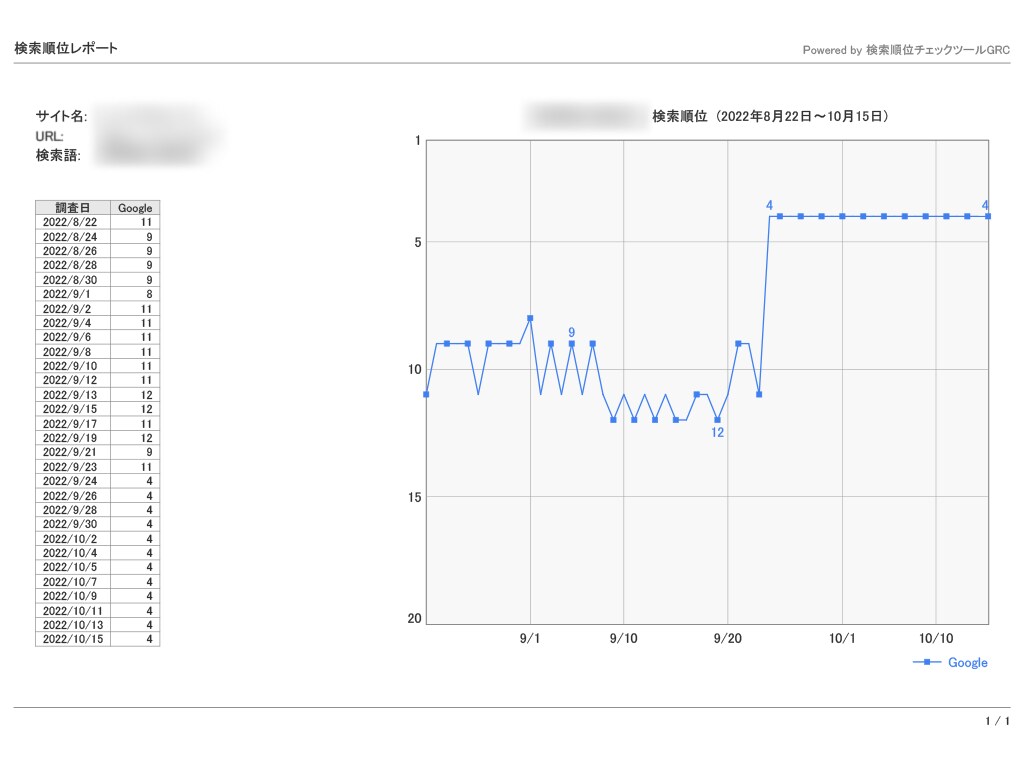Click the x-axis label 10/10
Screen dimensions: 1024x768
pyautogui.click(x=936, y=638)
